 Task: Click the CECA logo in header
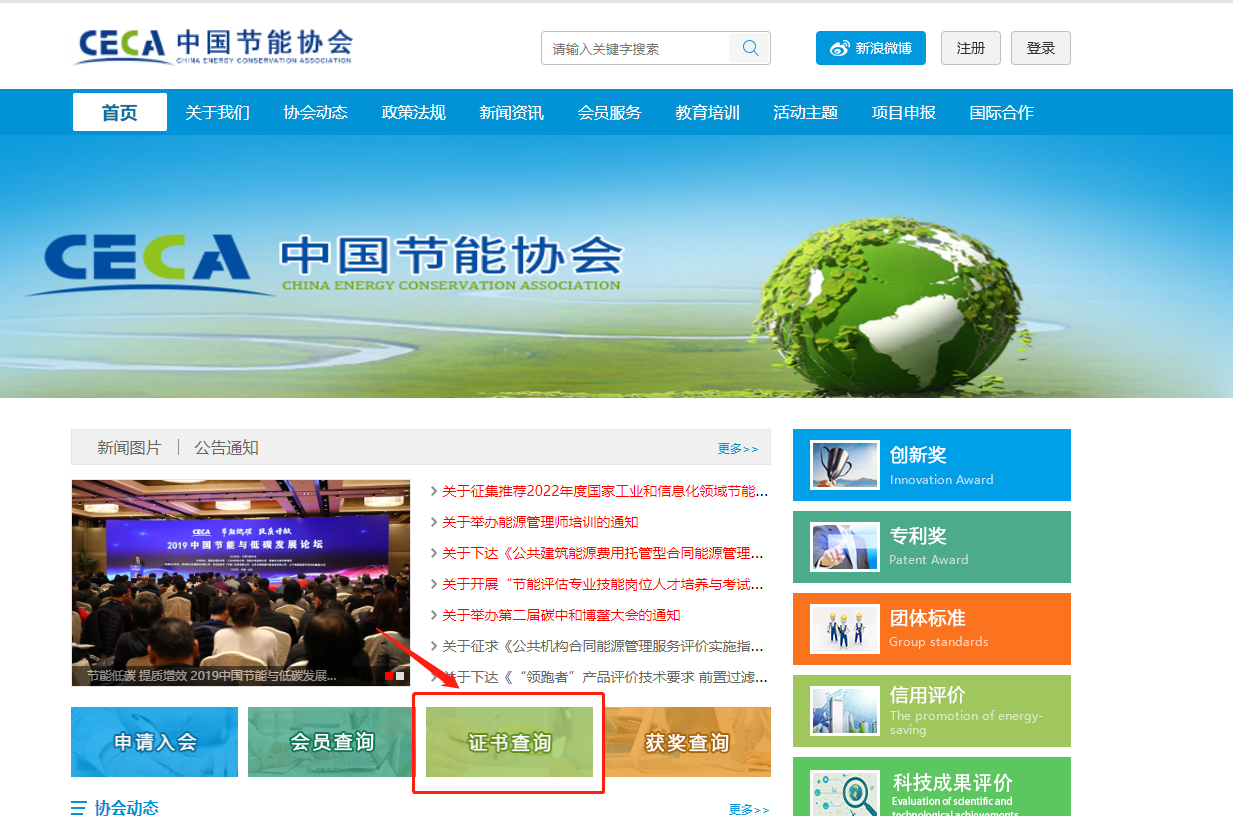point(213,46)
